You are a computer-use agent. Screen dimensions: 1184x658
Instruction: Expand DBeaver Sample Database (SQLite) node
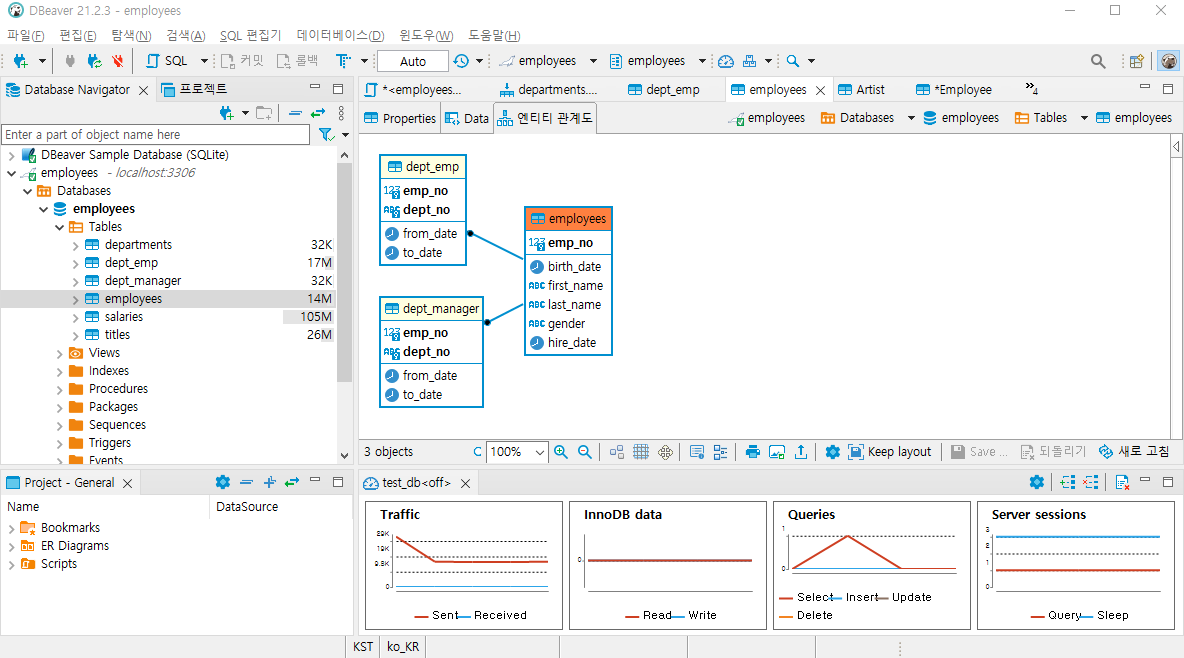point(11,155)
